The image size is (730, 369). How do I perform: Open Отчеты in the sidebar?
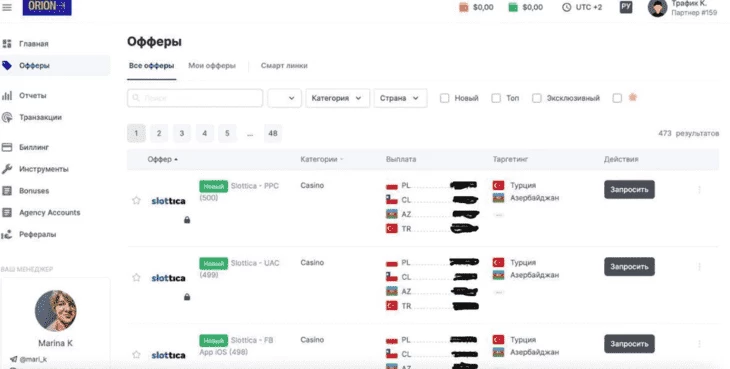pyautogui.click(x=33, y=95)
